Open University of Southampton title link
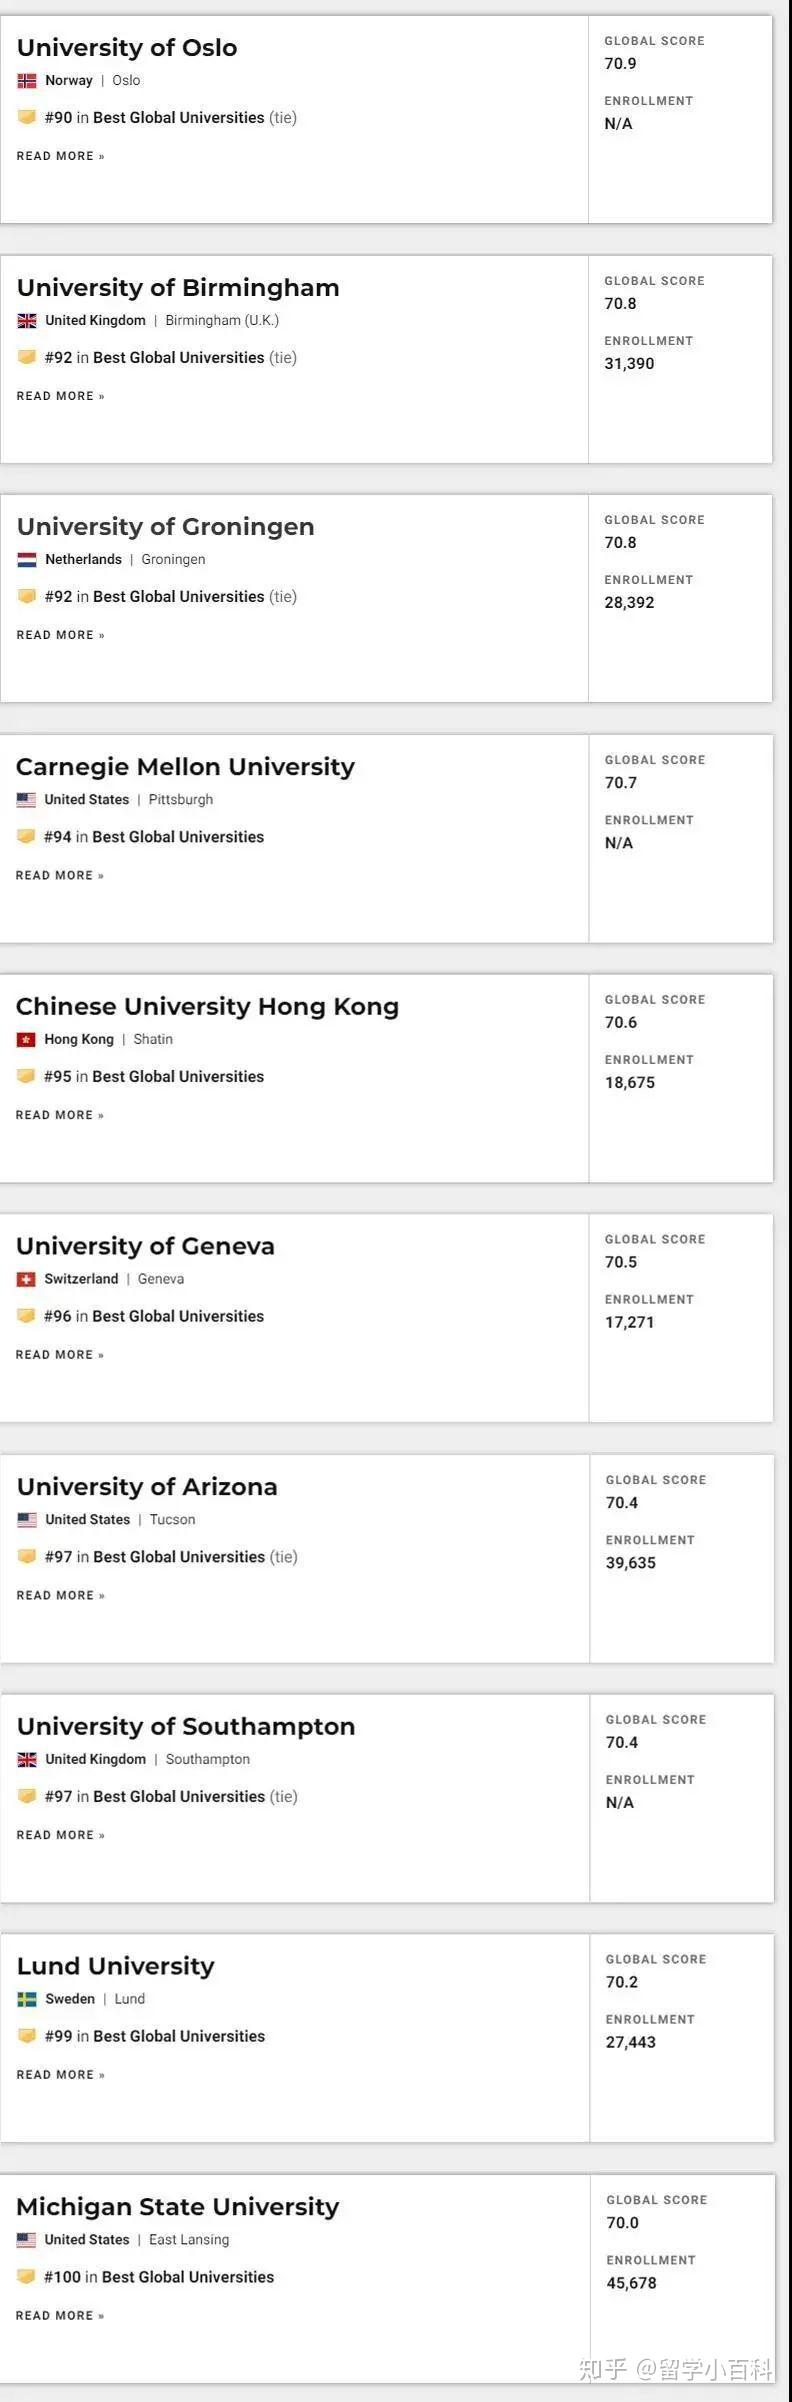 coord(186,1727)
